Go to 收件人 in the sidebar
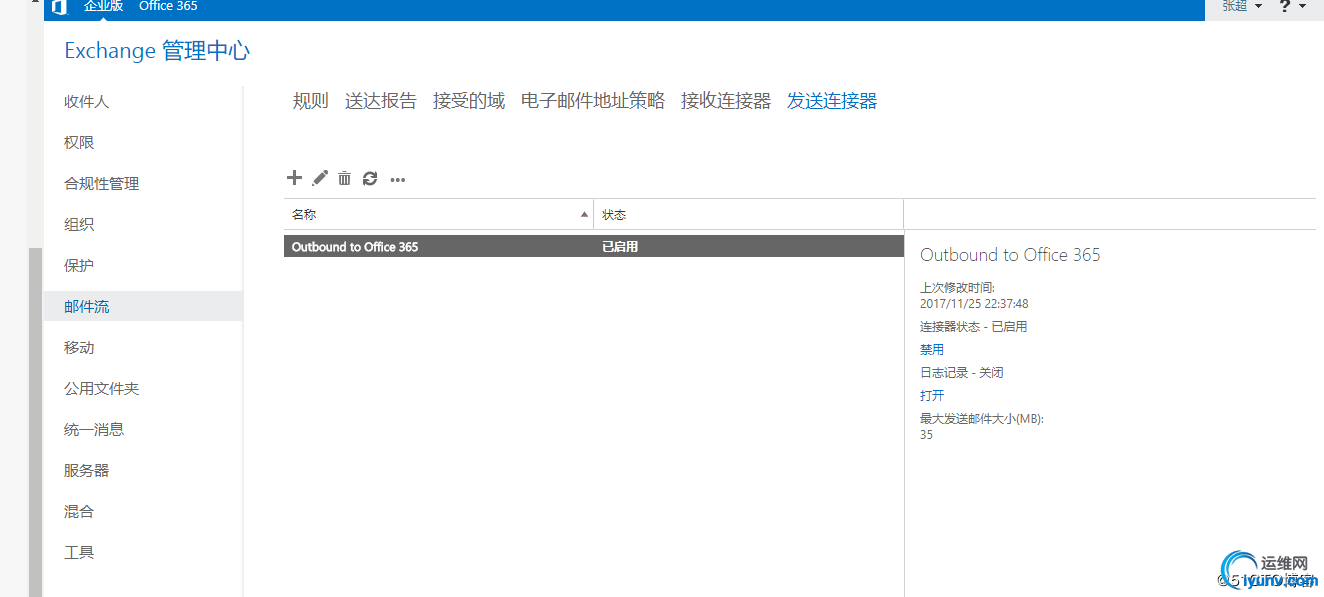 click(87, 102)
